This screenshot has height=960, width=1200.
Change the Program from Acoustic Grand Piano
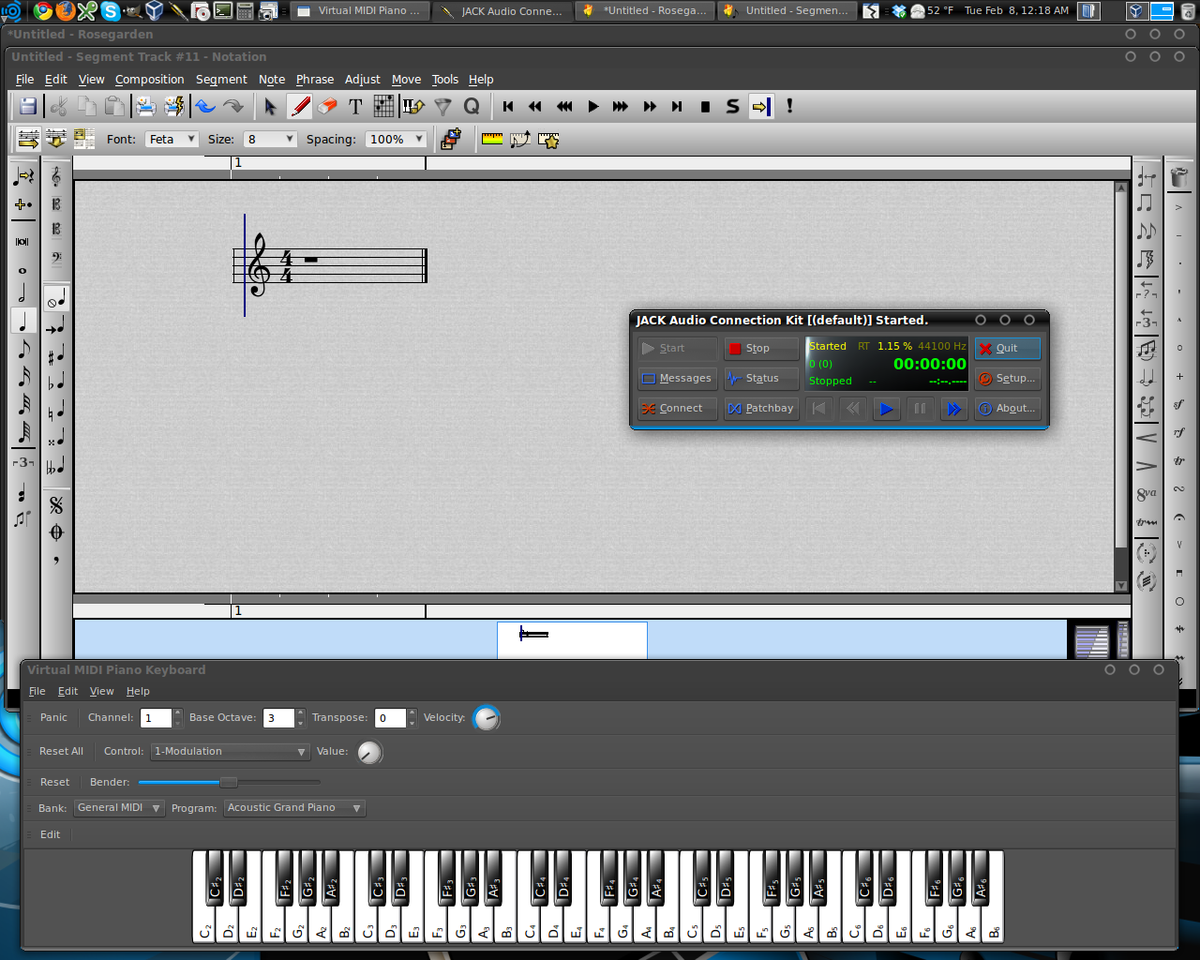point(294,808)
